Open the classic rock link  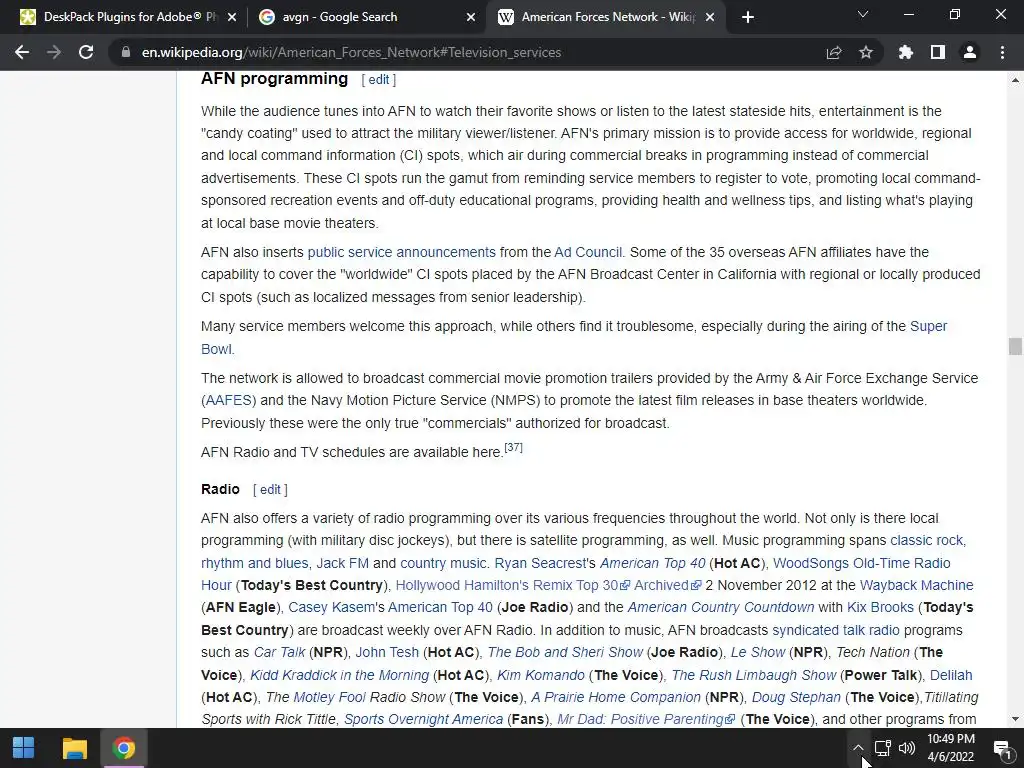click(x=927, y=541)
